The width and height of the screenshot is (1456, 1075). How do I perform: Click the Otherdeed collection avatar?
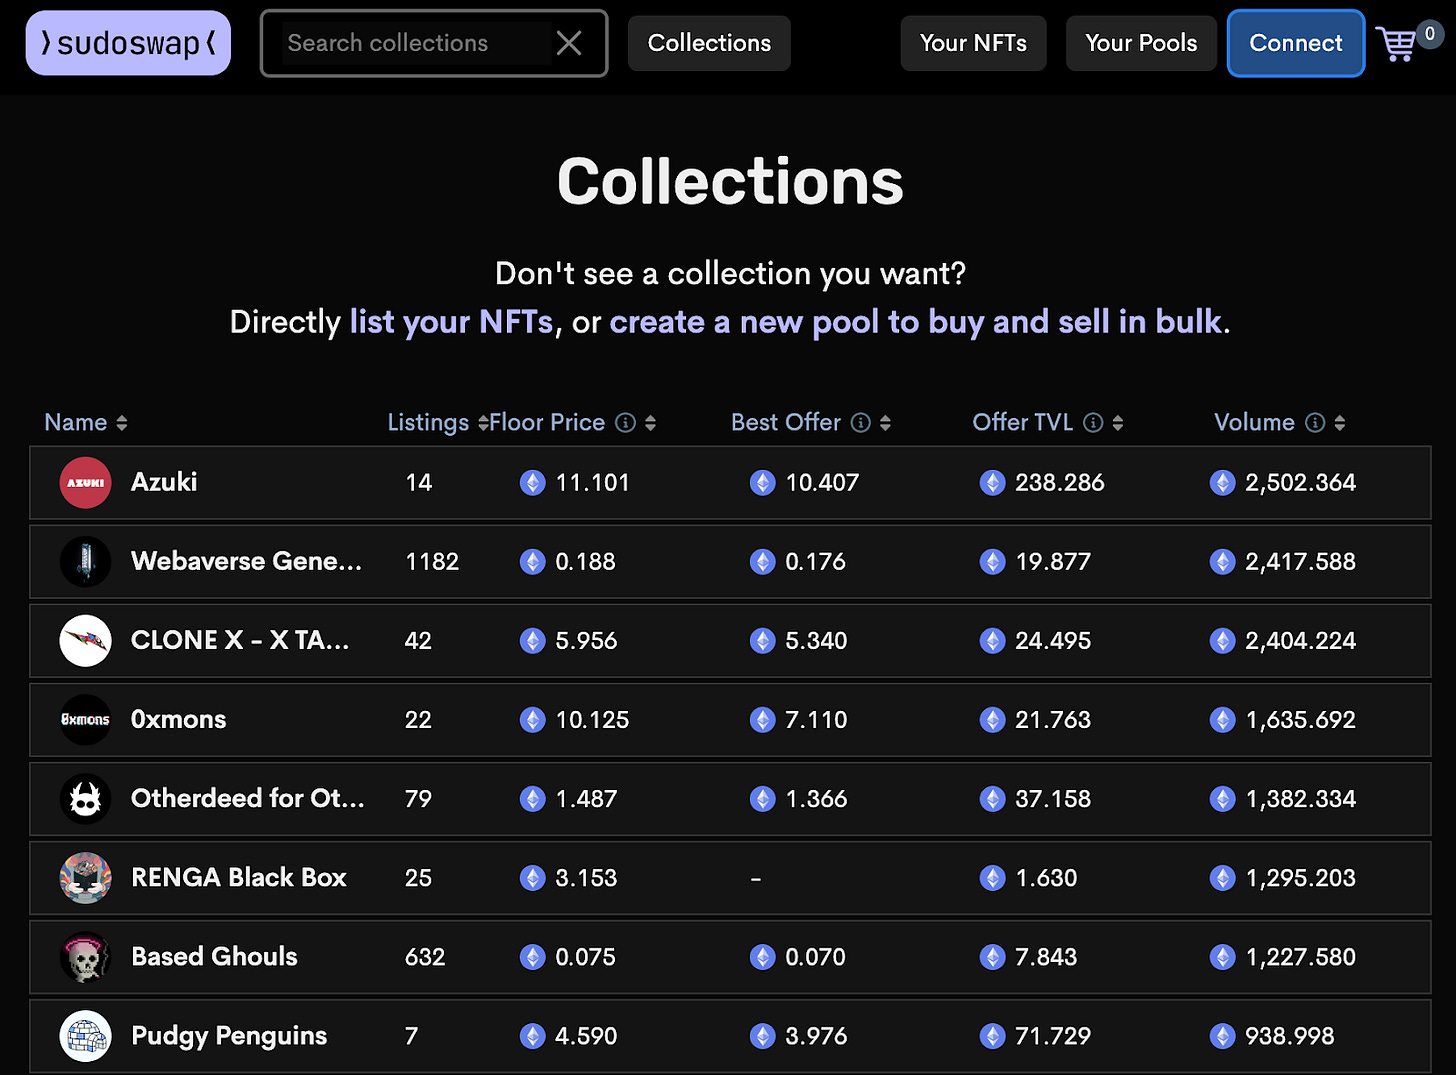coord(85,799)
